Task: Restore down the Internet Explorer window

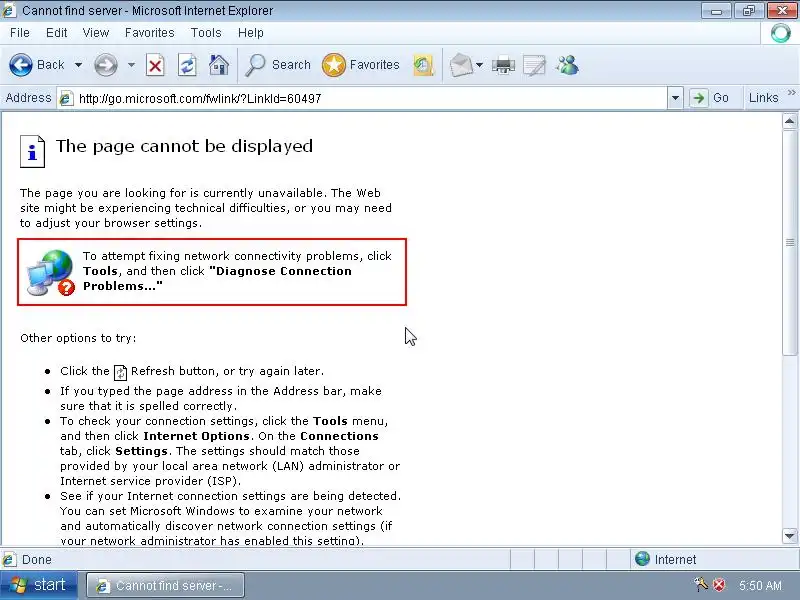Action: point(748,11)
